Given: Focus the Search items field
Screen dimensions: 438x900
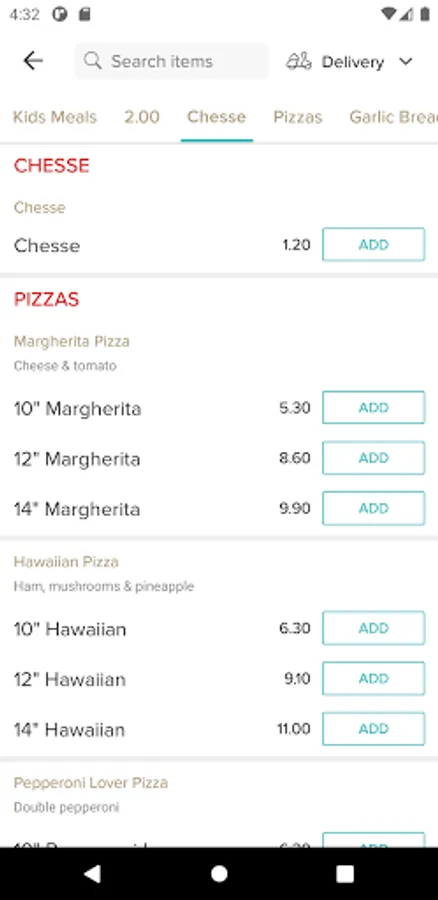Looking at the screenshot, I should [171, 61].
